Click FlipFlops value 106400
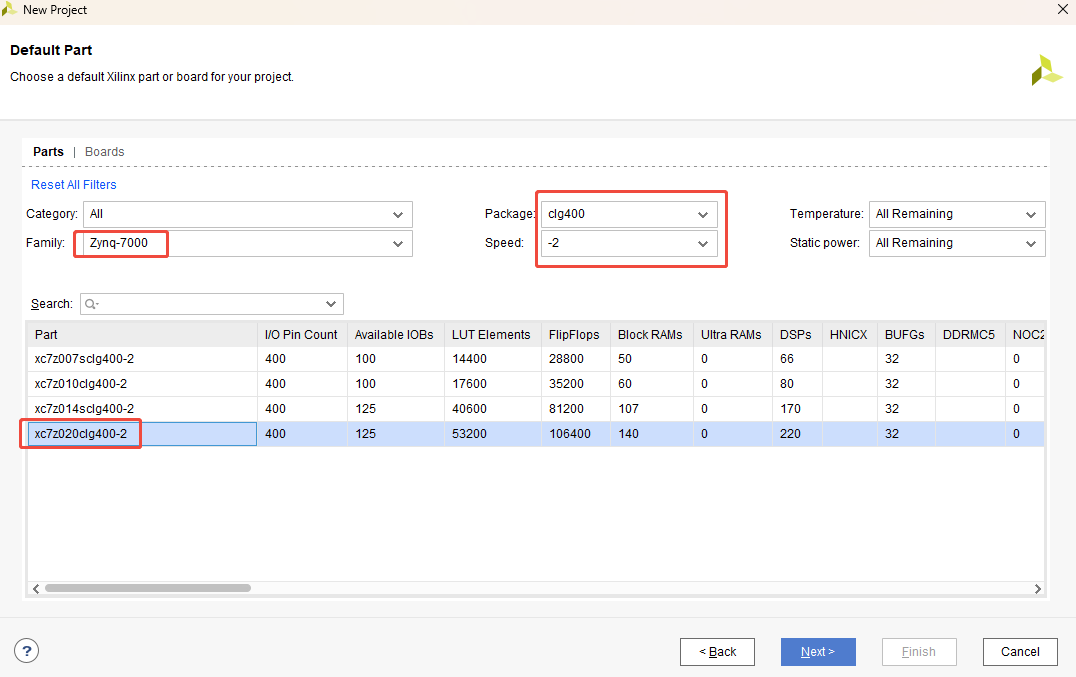This screenshot has height=677, width=1076. click(570, 433)
